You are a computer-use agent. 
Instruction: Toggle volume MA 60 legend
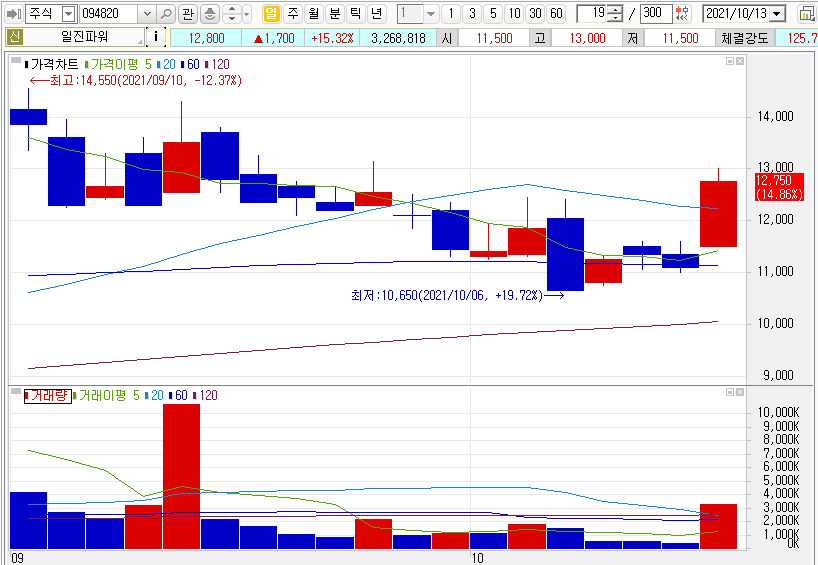(x=178, y=395)
